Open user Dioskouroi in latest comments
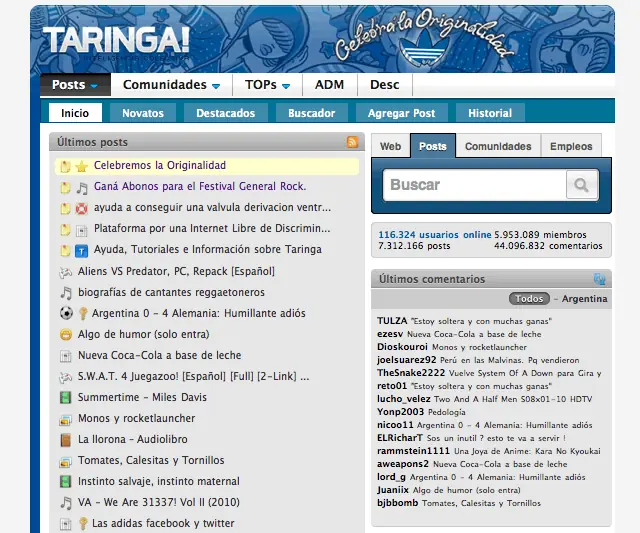640x533 pixels. point(402,347)
